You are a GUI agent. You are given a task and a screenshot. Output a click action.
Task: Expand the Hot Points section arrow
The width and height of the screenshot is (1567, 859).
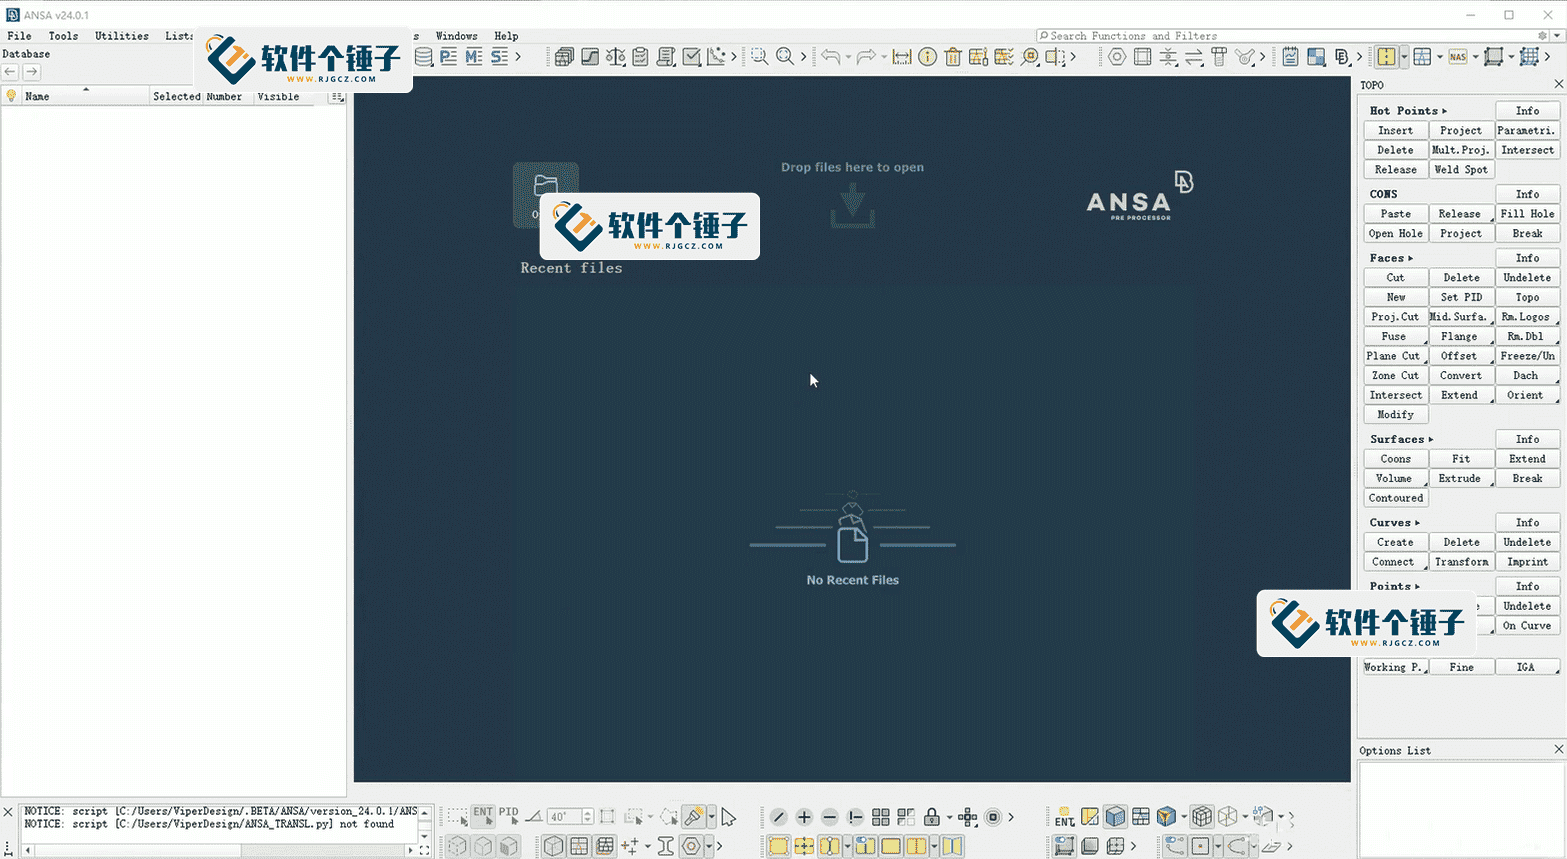(x=1444, y=111)
